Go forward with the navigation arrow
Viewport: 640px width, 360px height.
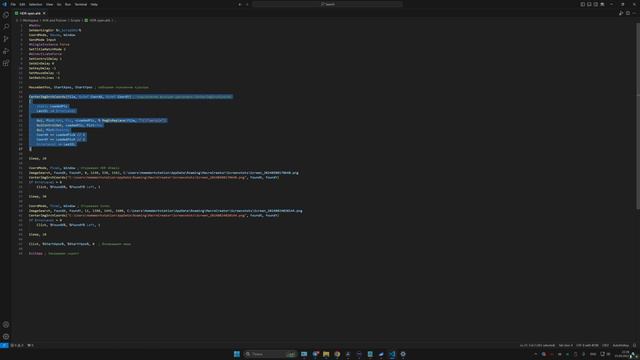click(247, 4)
